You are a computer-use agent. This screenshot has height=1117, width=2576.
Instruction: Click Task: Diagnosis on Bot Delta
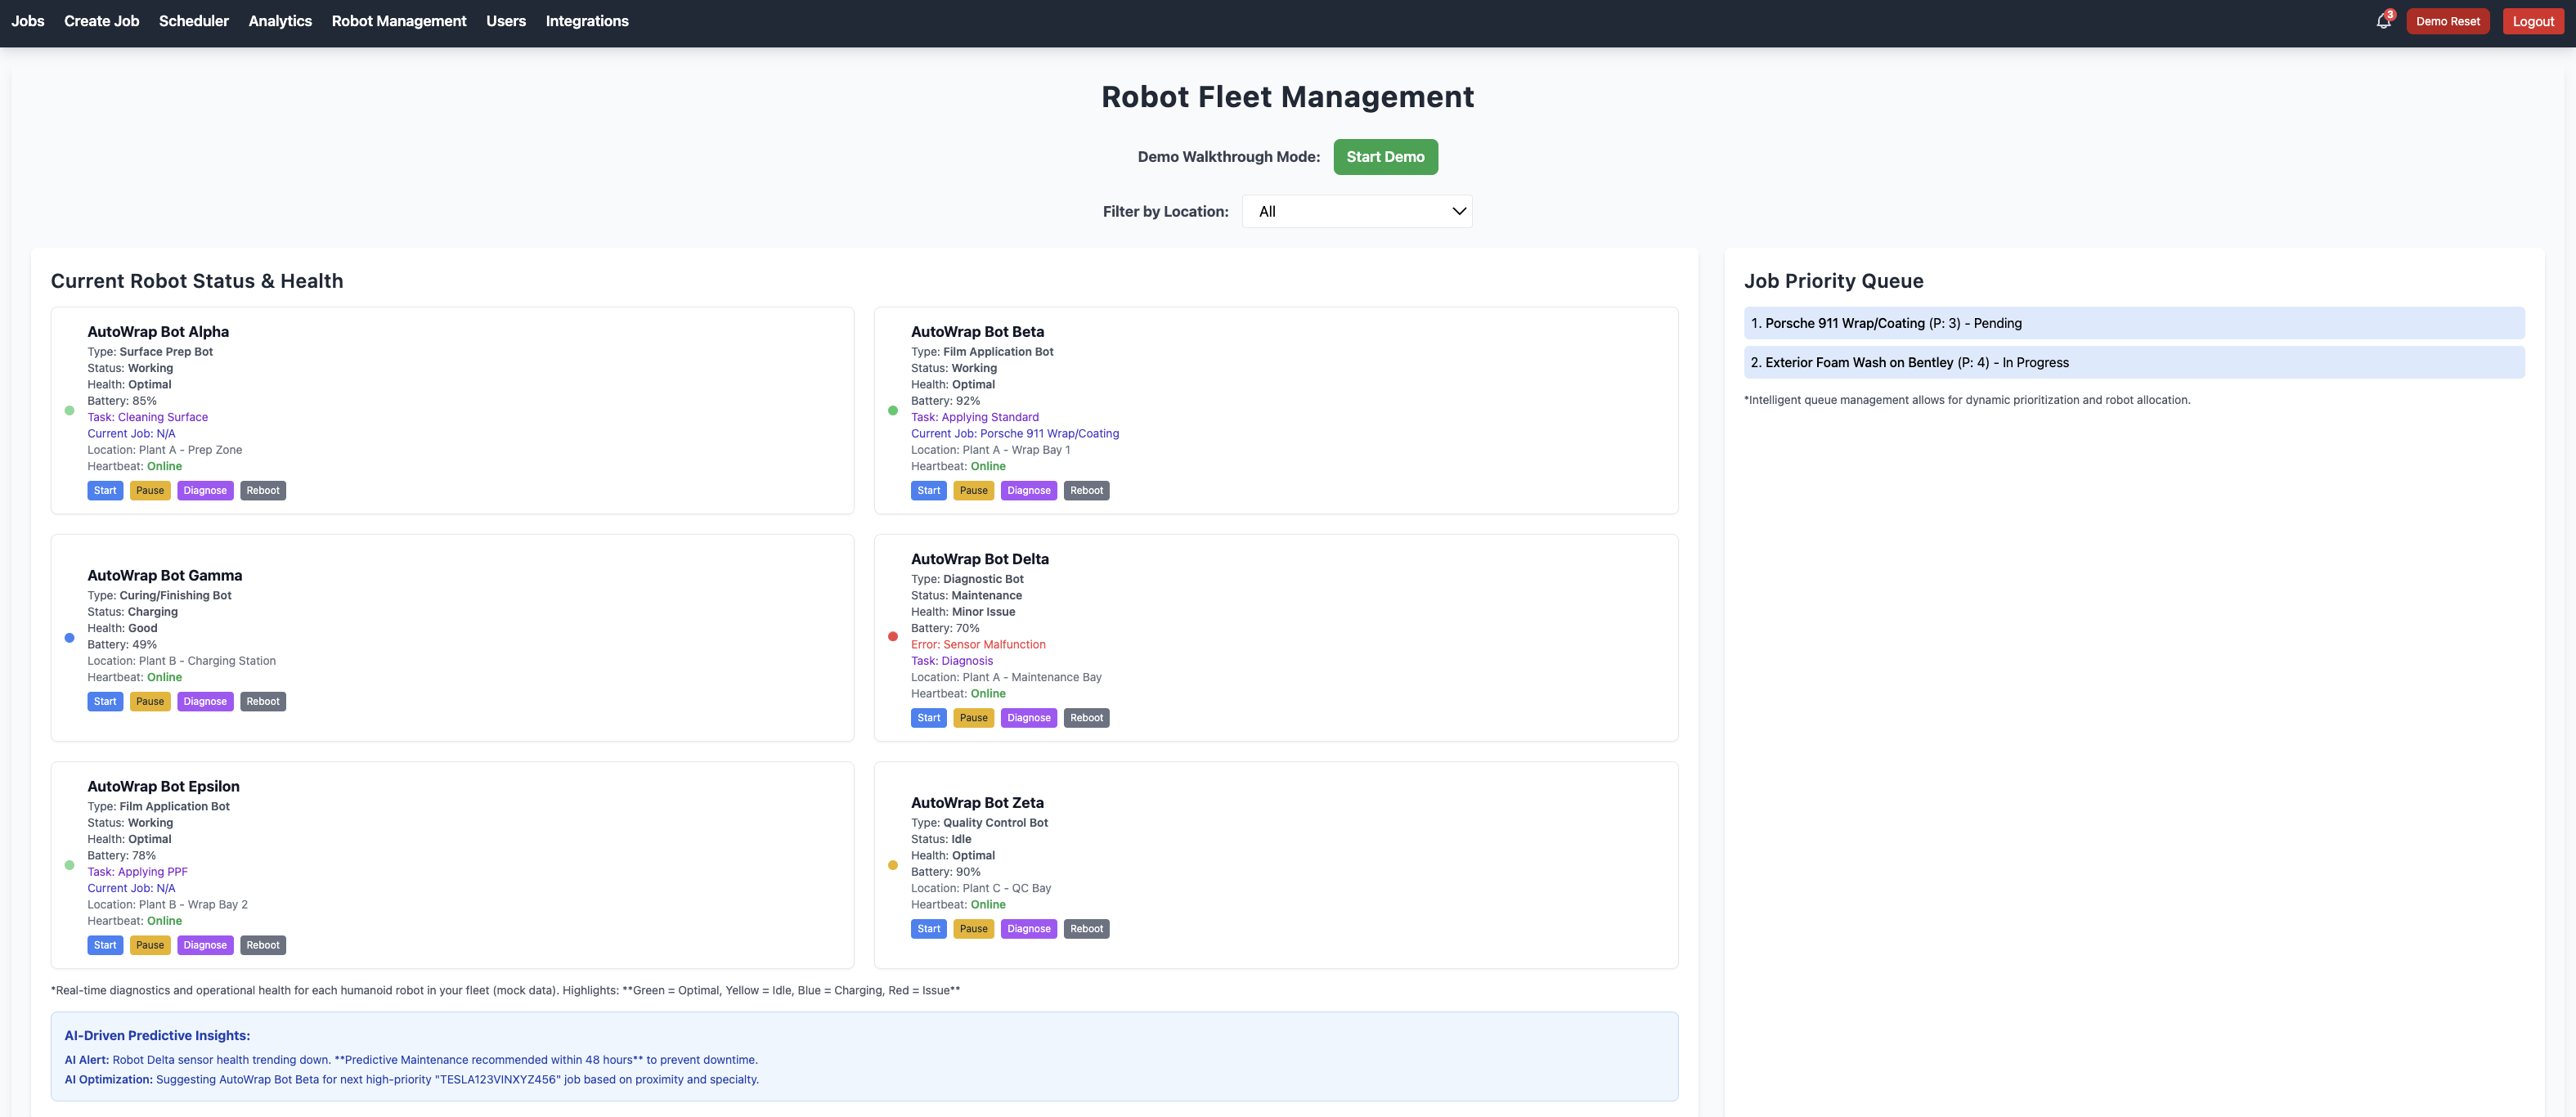tap(952, 661)
